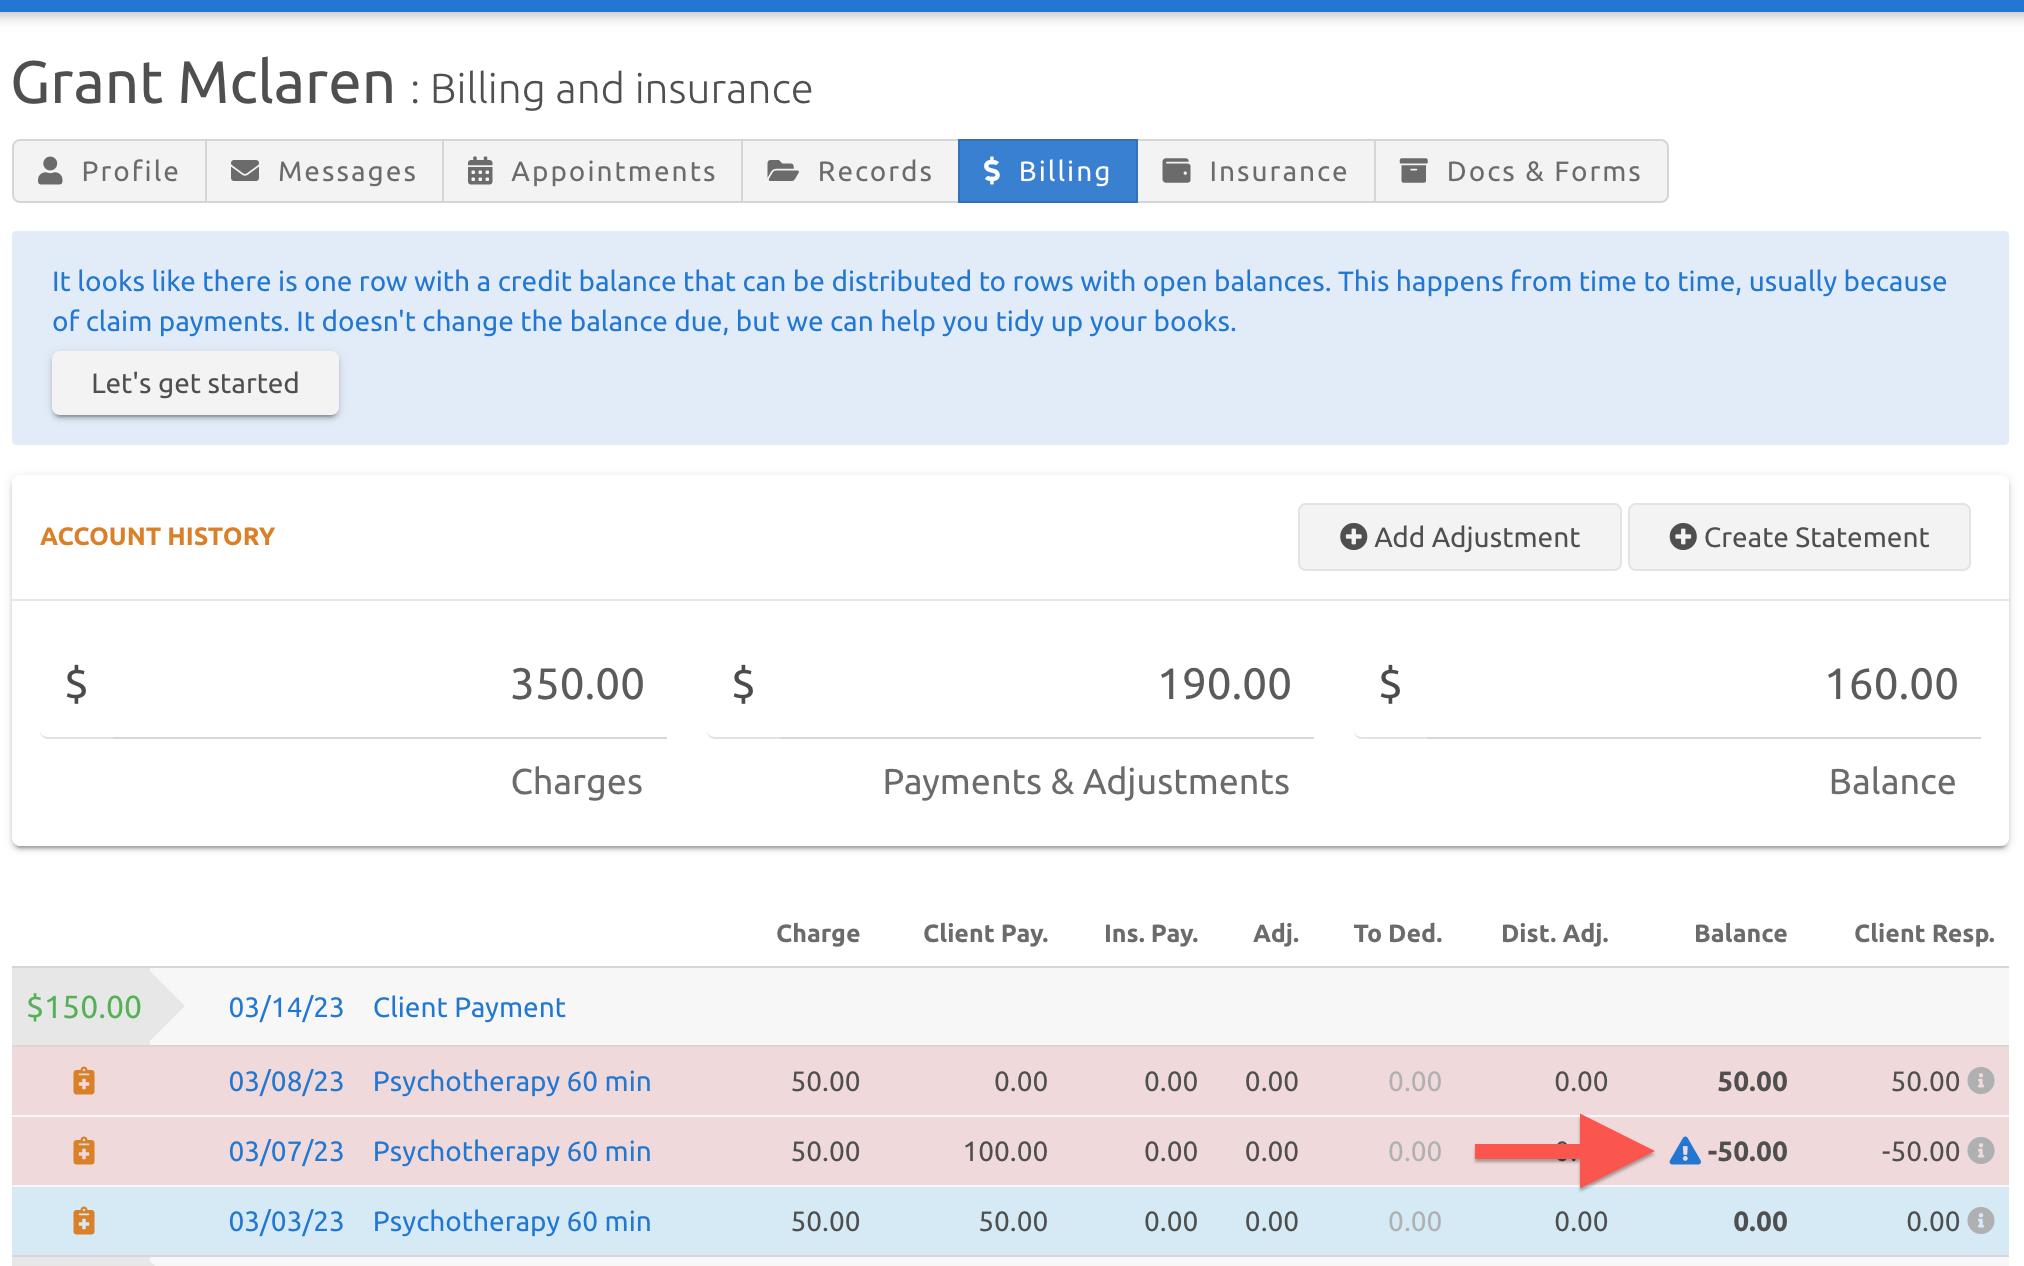Click the person icon on the Profile tab
Viewport: 2024px width, 1266px height.
49,170
